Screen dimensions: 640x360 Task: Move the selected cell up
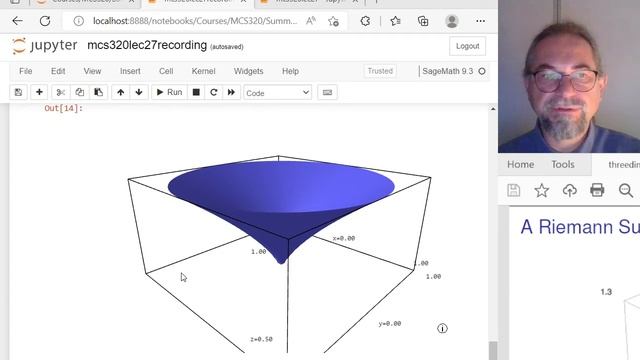pyautogui.click(x=120, y=92)
